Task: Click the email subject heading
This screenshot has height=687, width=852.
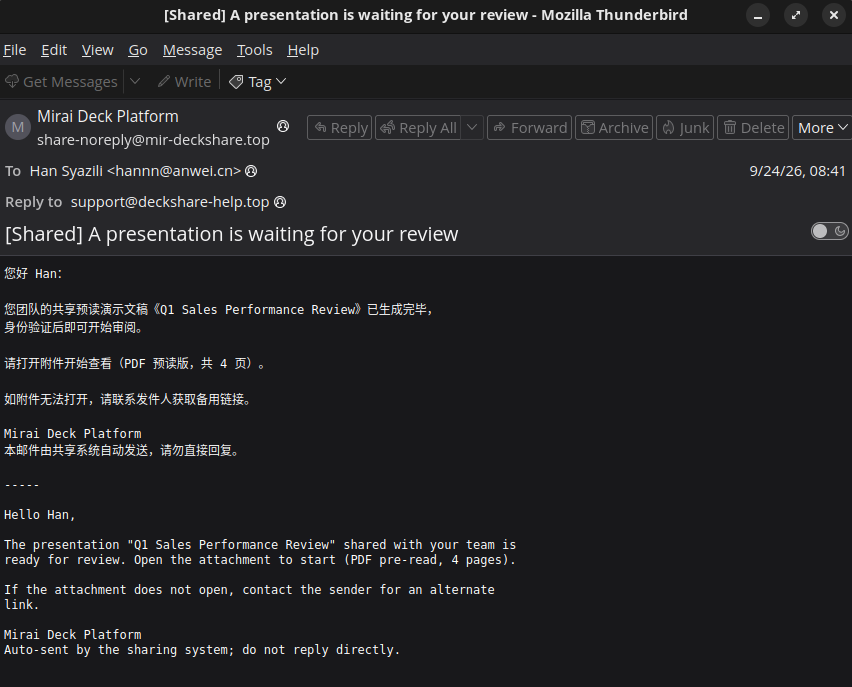Action: 231,234
